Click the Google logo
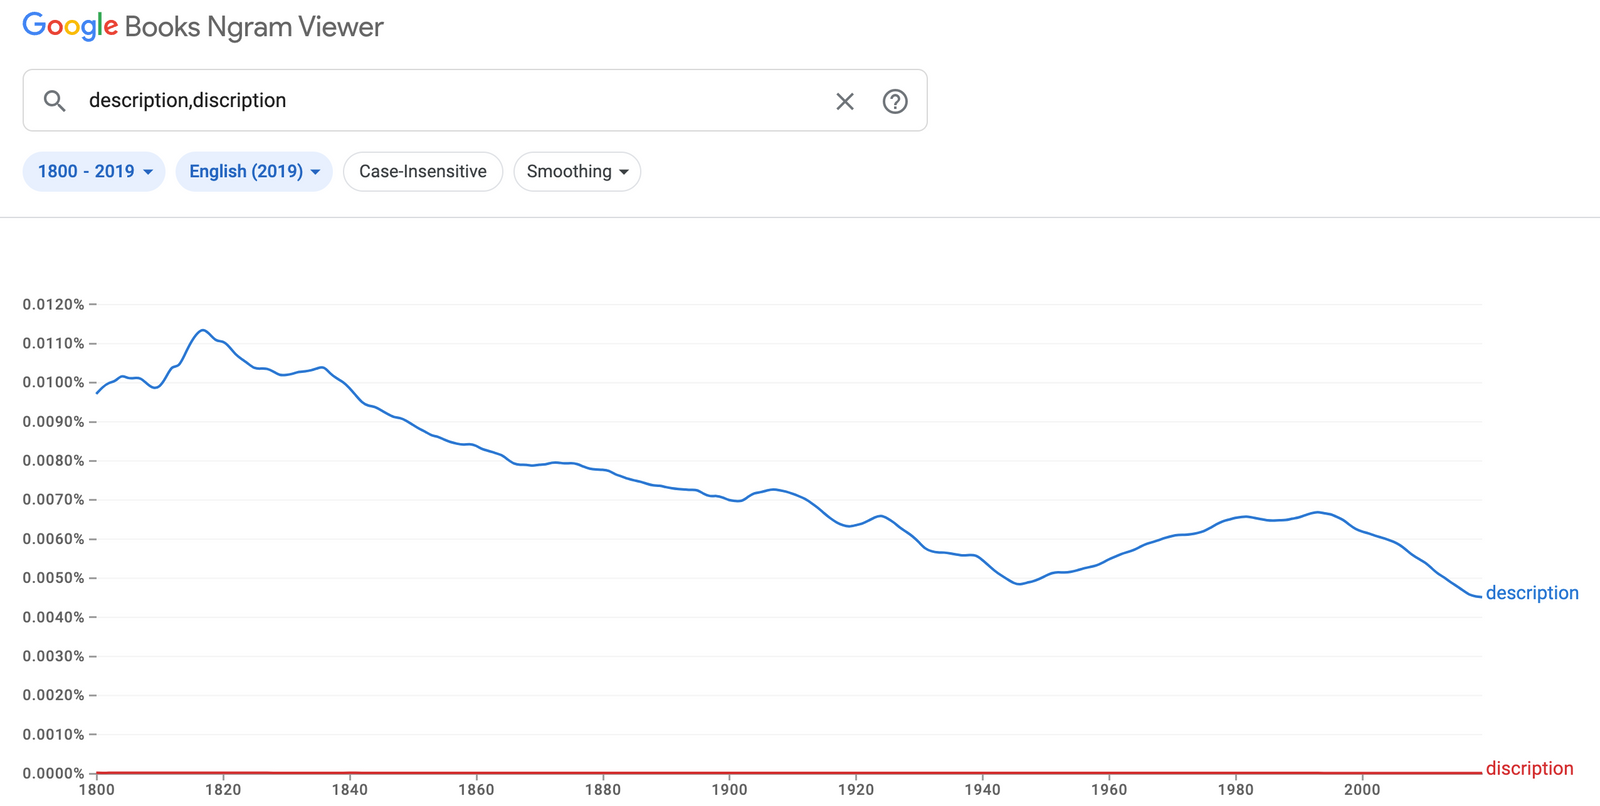1600x806 pixels. 70,27
